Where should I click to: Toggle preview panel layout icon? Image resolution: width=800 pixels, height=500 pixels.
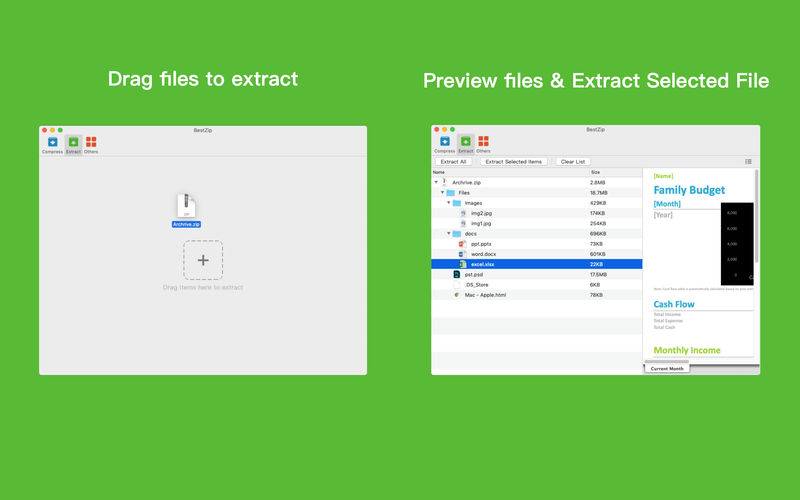coord(748,162)
